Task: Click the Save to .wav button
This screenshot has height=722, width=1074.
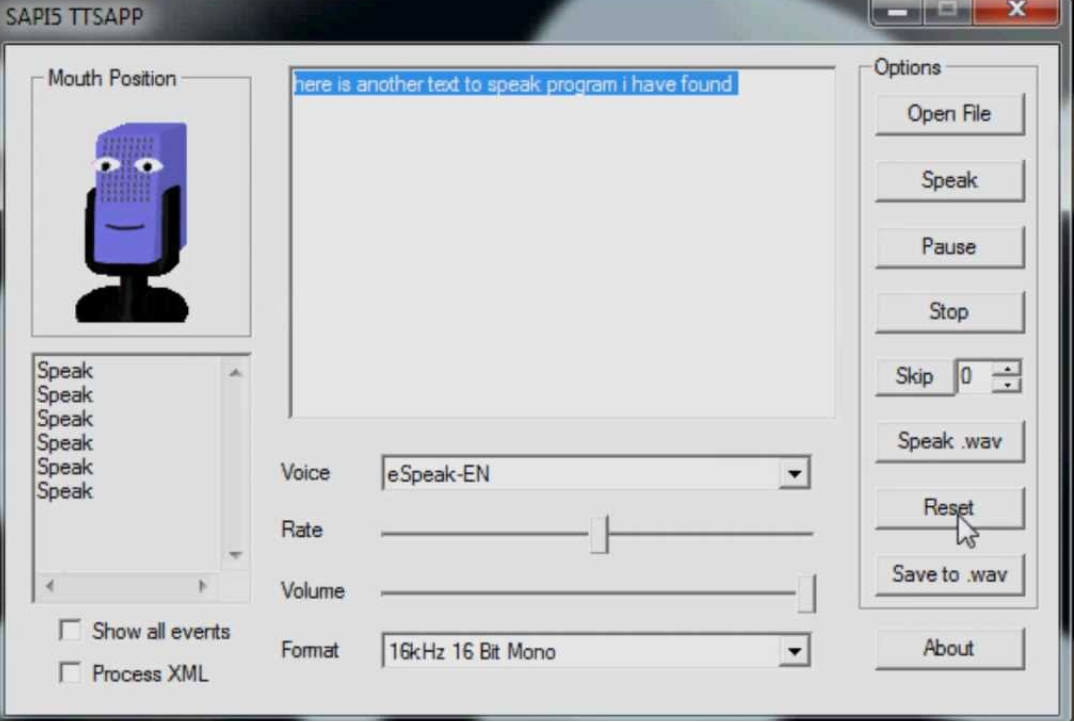Action: click(949, 574)
